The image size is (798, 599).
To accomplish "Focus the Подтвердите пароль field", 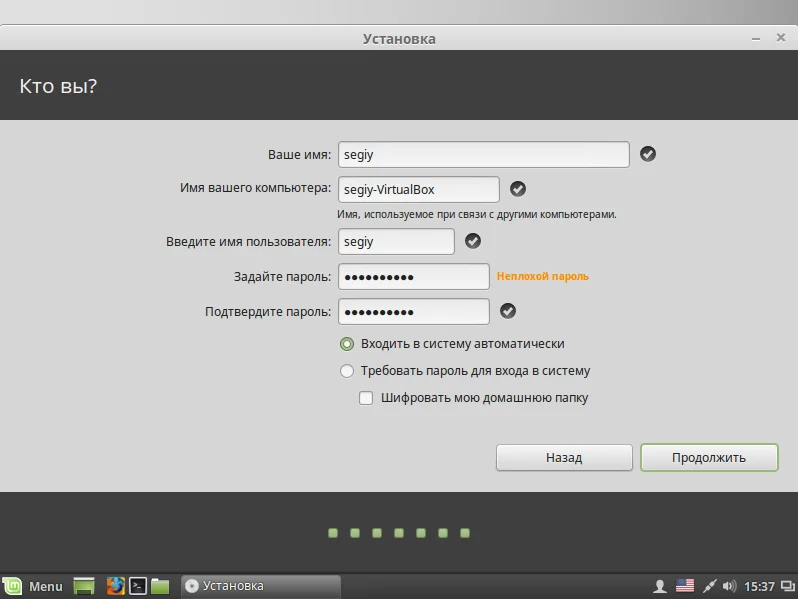I will click(x=414, y=311).
